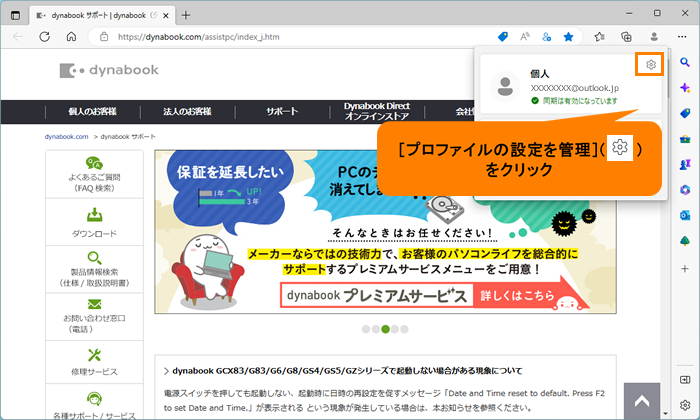The width and height of the screenshot is (700, 420).
Task: Open ダウンロード section
Action: click(x=94, y=222)
